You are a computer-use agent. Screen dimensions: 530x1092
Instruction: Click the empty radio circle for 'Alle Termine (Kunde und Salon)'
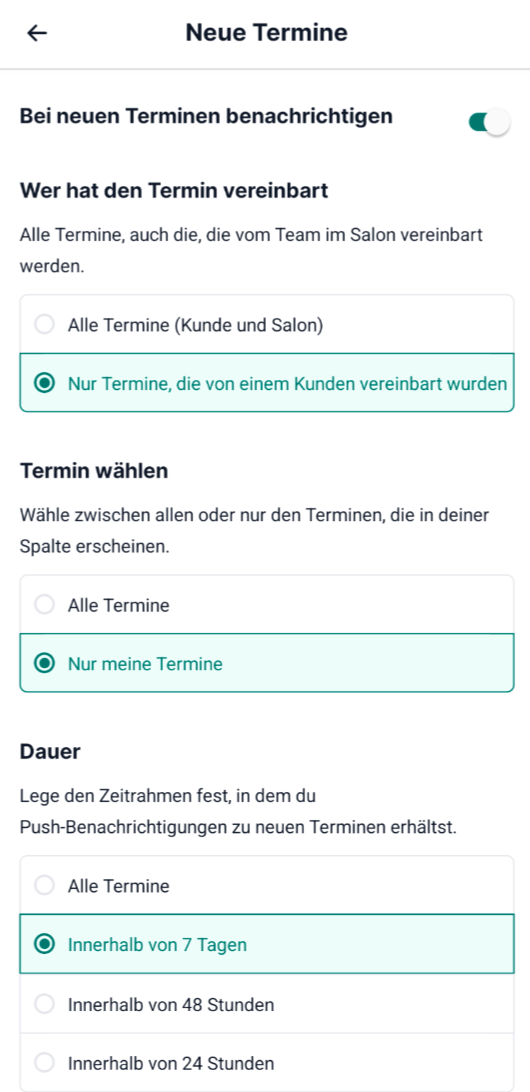tap(45, 325)
